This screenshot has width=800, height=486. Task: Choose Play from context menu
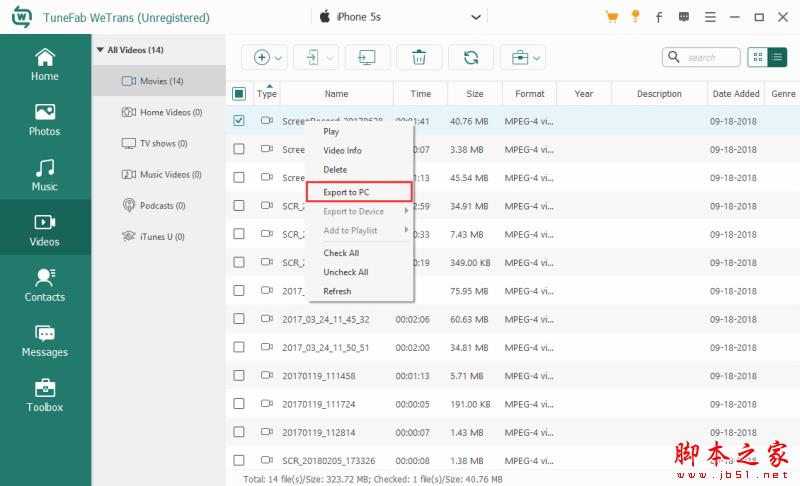331,132
